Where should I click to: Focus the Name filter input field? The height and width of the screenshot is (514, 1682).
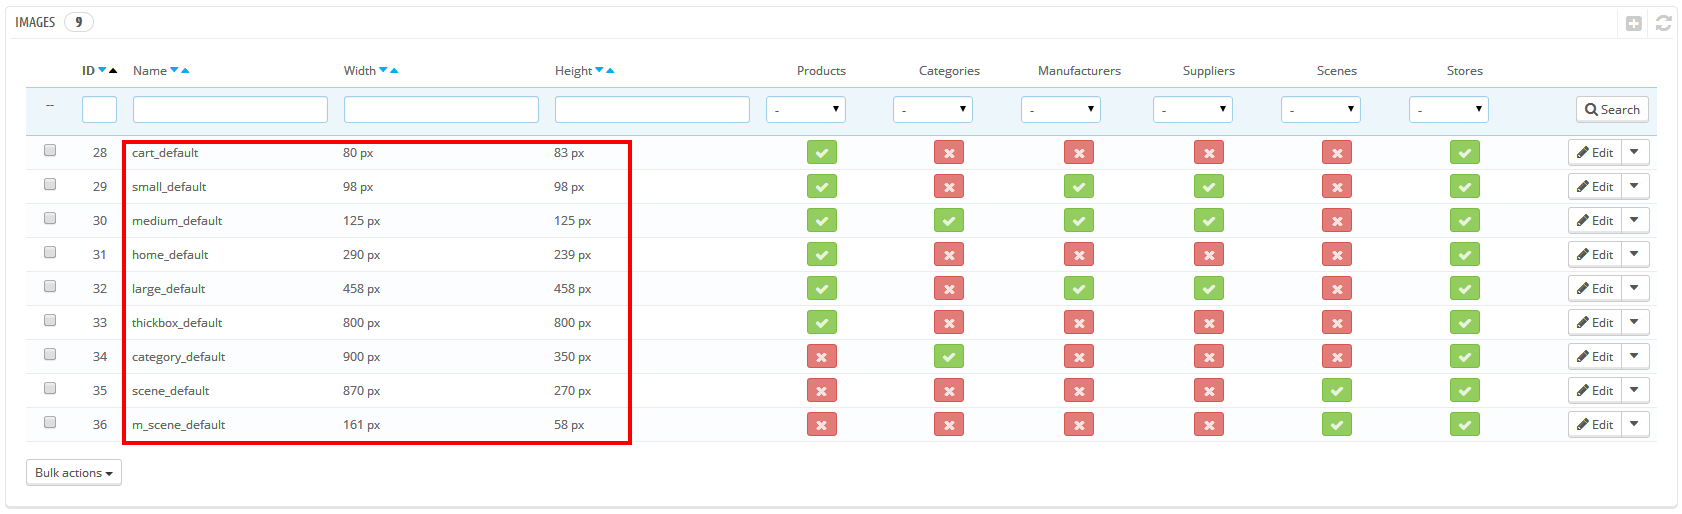pyautogui.click(x=230, y=110)
